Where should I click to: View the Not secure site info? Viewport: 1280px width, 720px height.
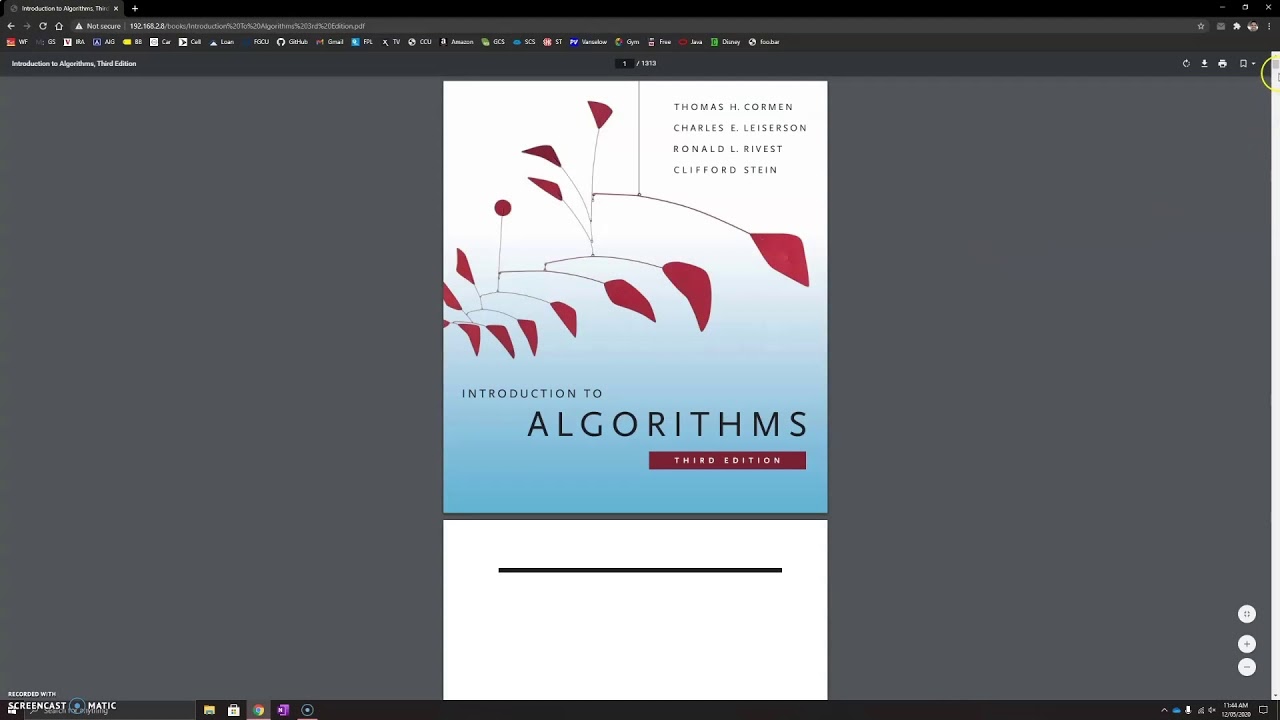98,26
